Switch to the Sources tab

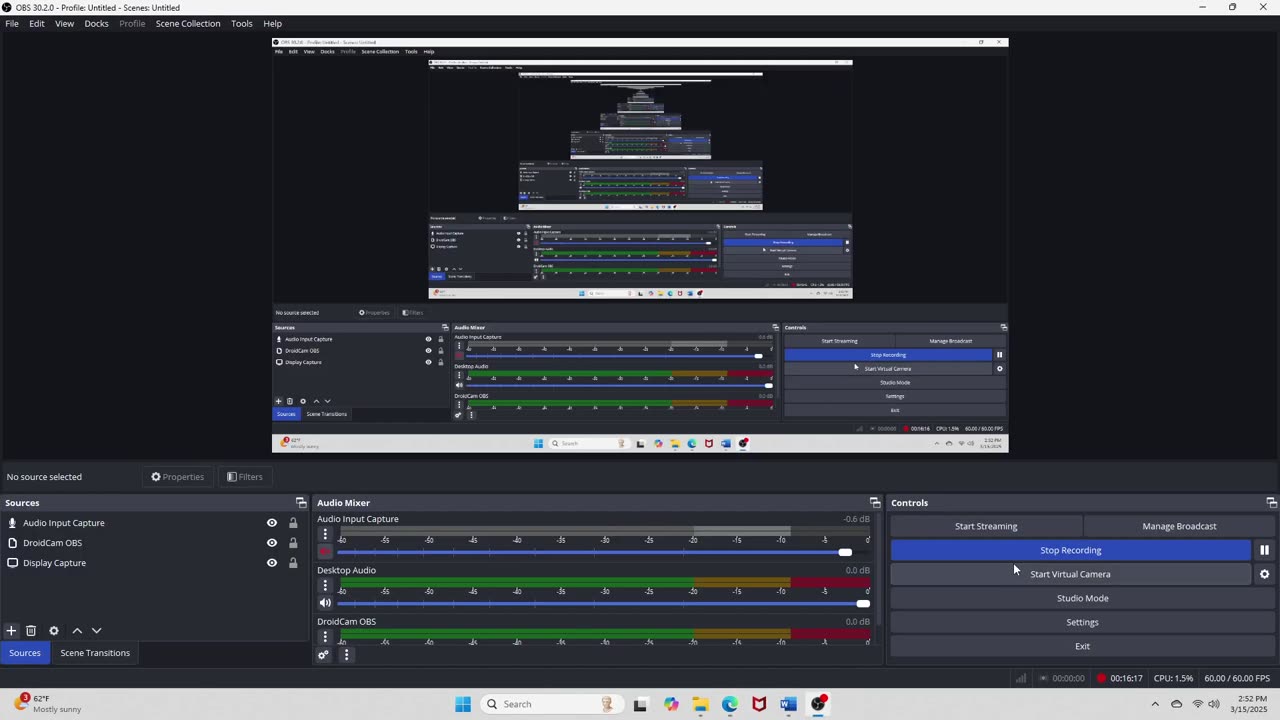pos(25,653)
